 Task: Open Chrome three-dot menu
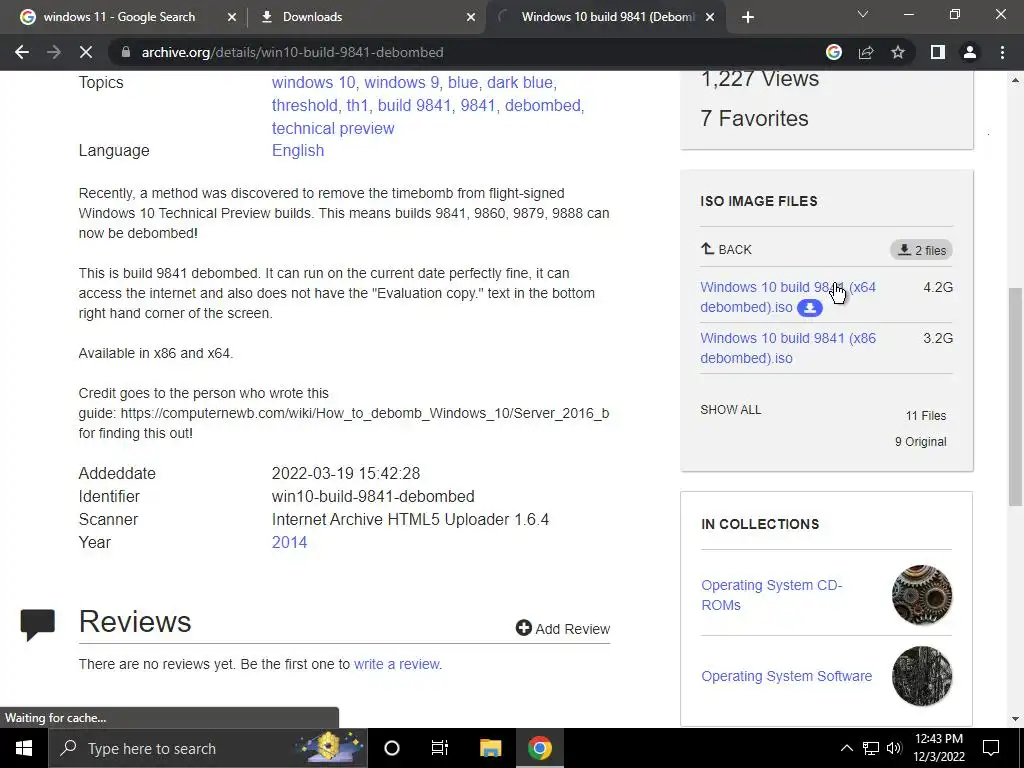pos(1002,52)
